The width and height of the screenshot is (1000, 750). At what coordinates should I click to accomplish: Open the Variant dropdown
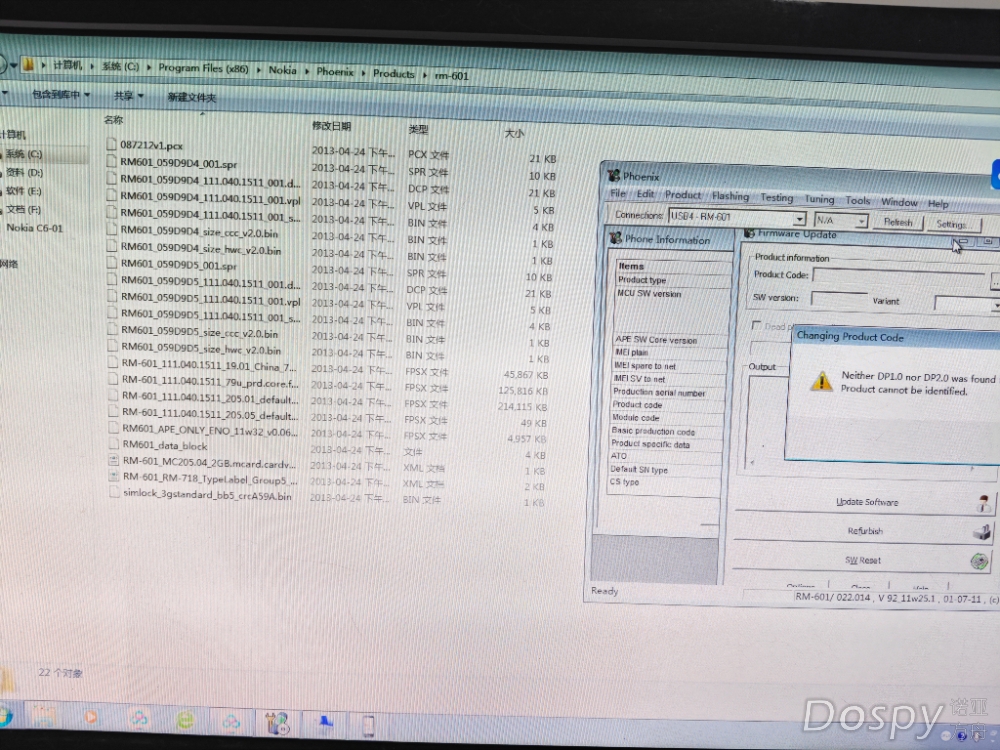coord(995,304)
